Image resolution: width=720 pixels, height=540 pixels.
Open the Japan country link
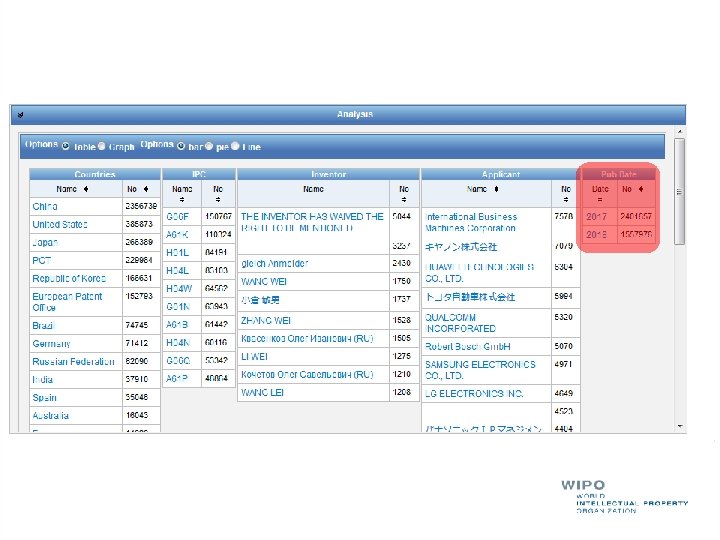coord(45,242)
